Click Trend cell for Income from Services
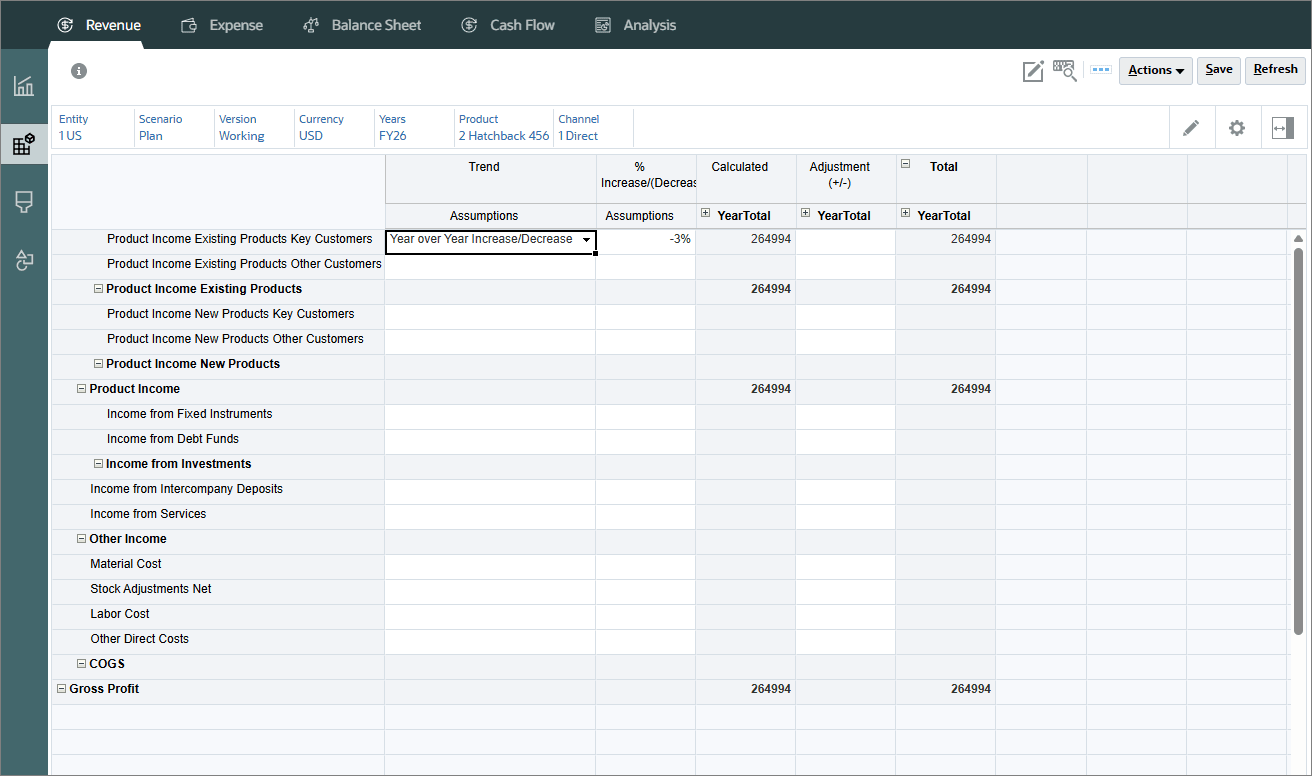 click(490, 517)
